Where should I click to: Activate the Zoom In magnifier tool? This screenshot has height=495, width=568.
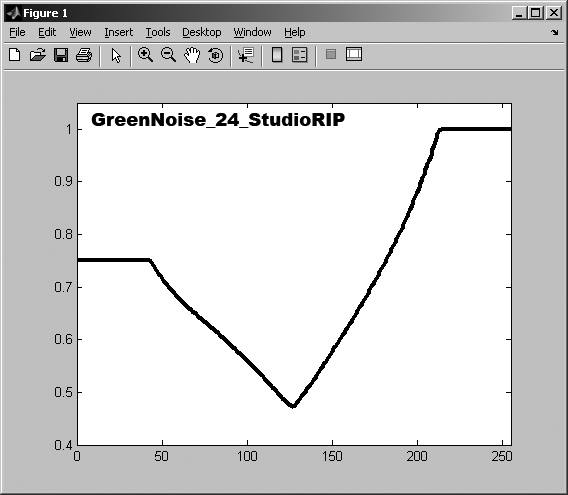145,55
